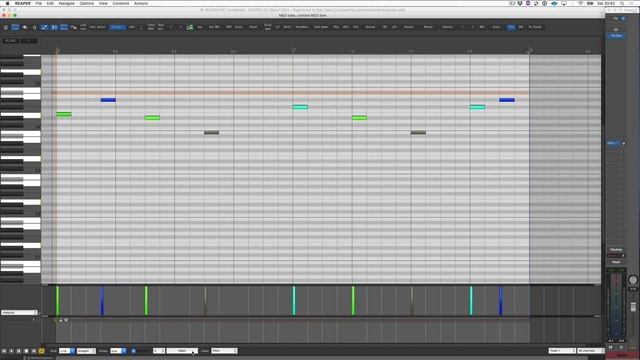Click the play transport button

click(x=11, y=351)
